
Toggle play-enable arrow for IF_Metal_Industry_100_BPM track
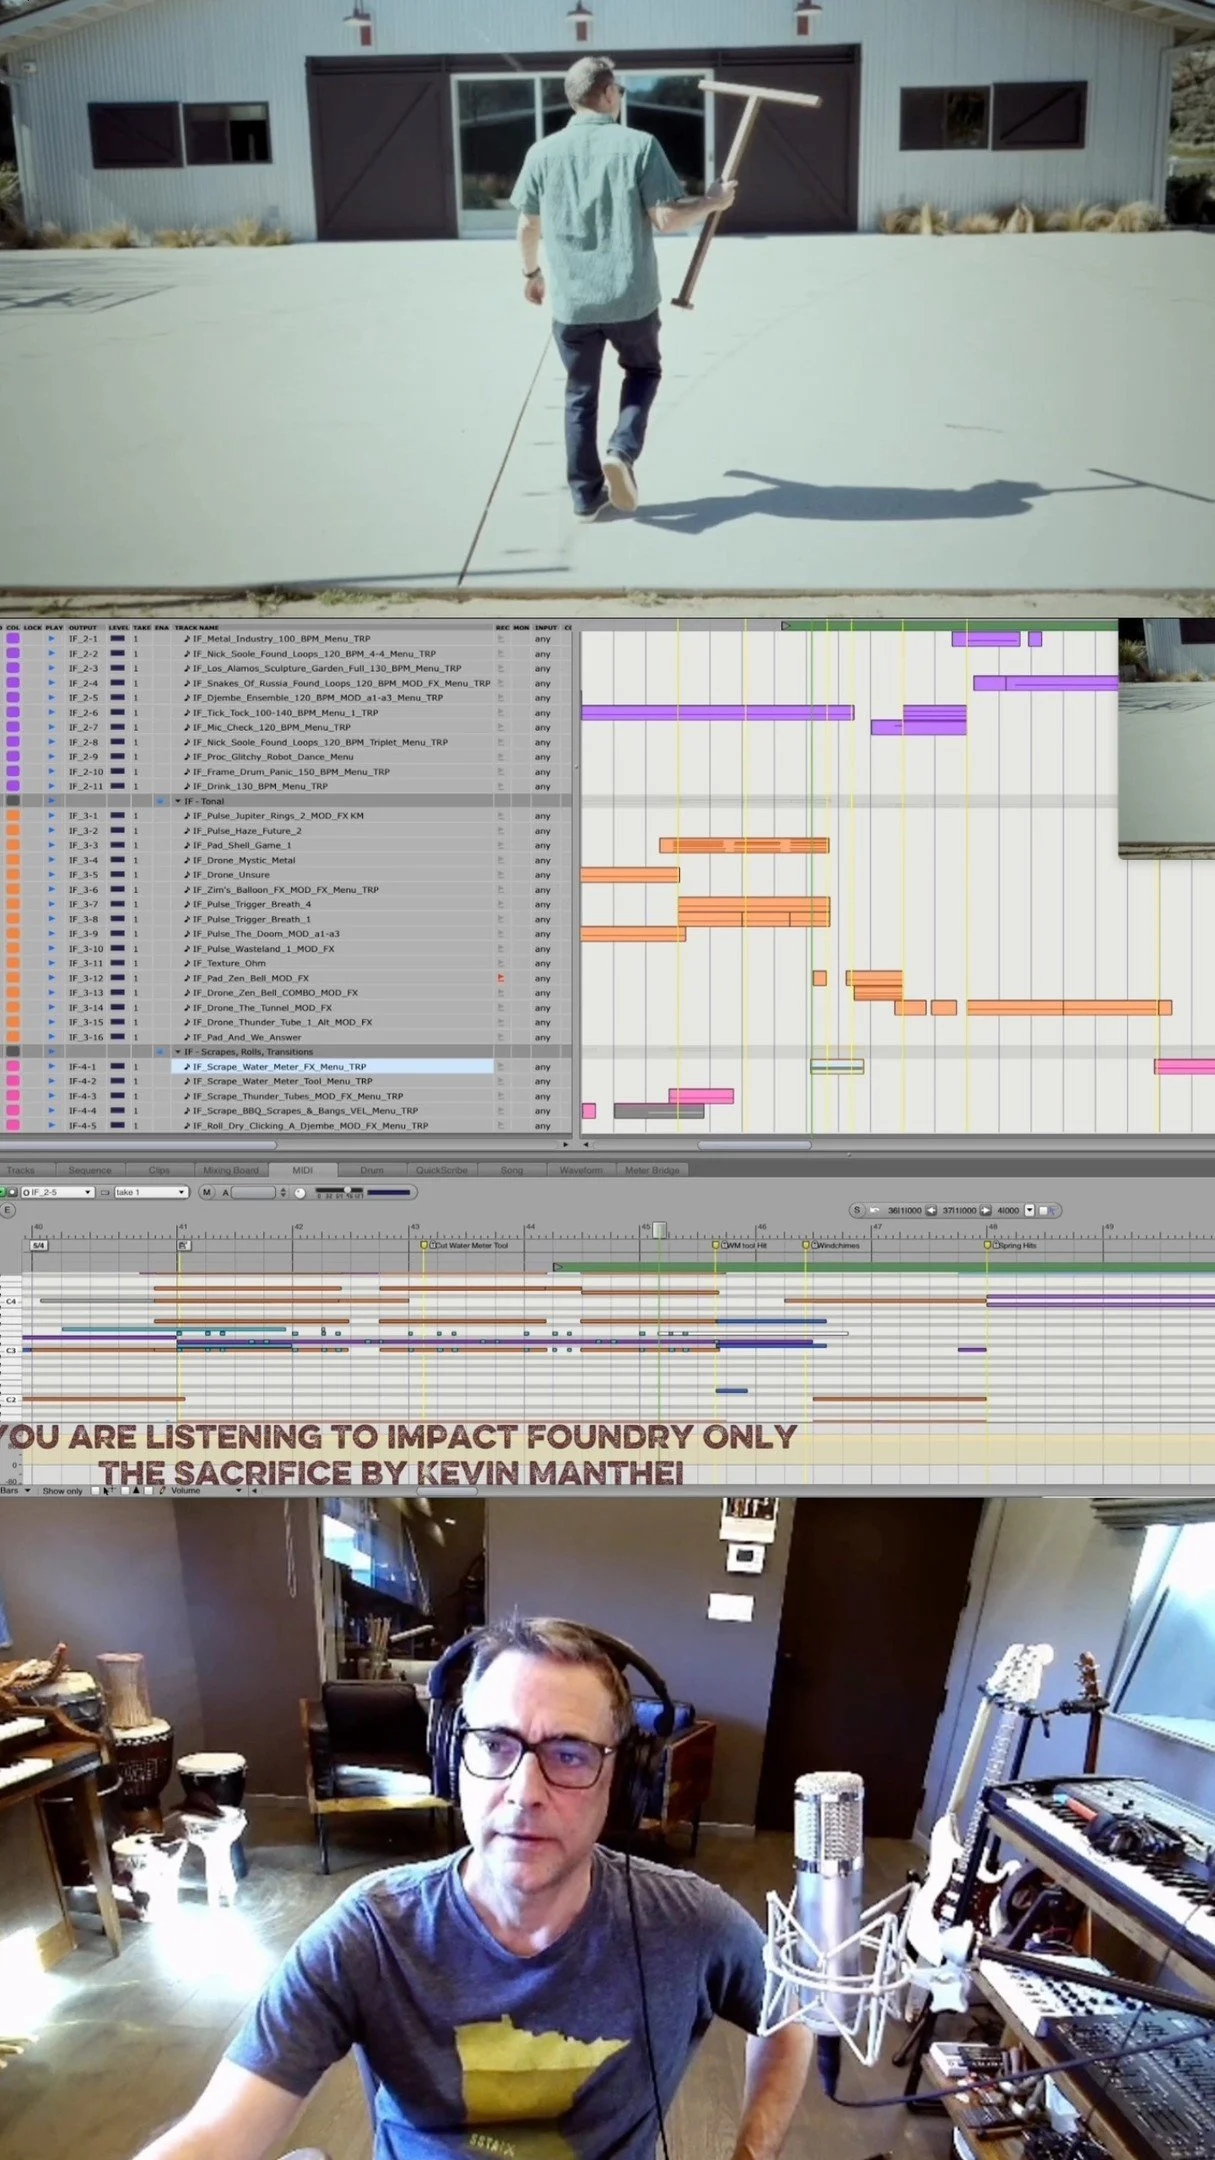(x=52, y=638)
